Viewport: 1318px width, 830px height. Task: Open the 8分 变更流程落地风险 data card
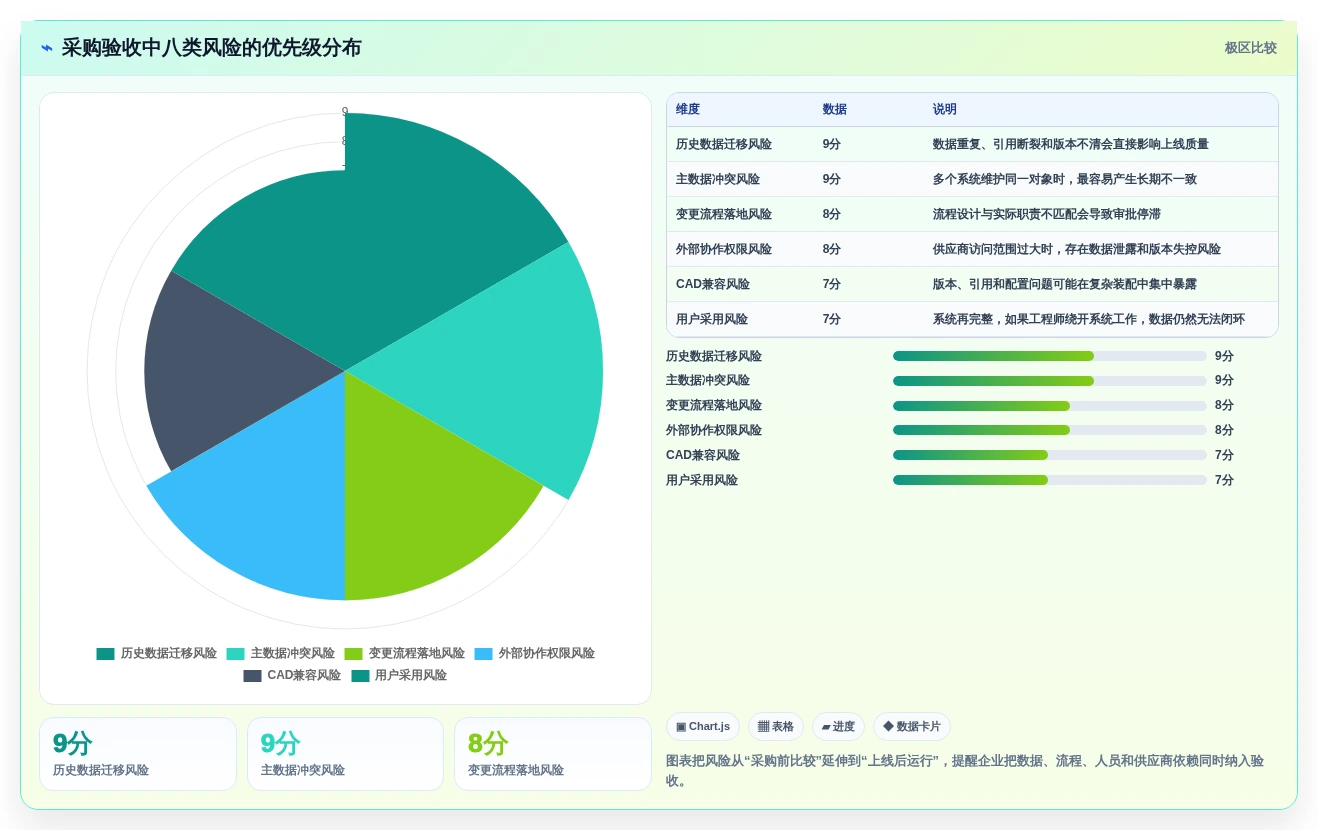pyautogui.click(x=552, y=754)
